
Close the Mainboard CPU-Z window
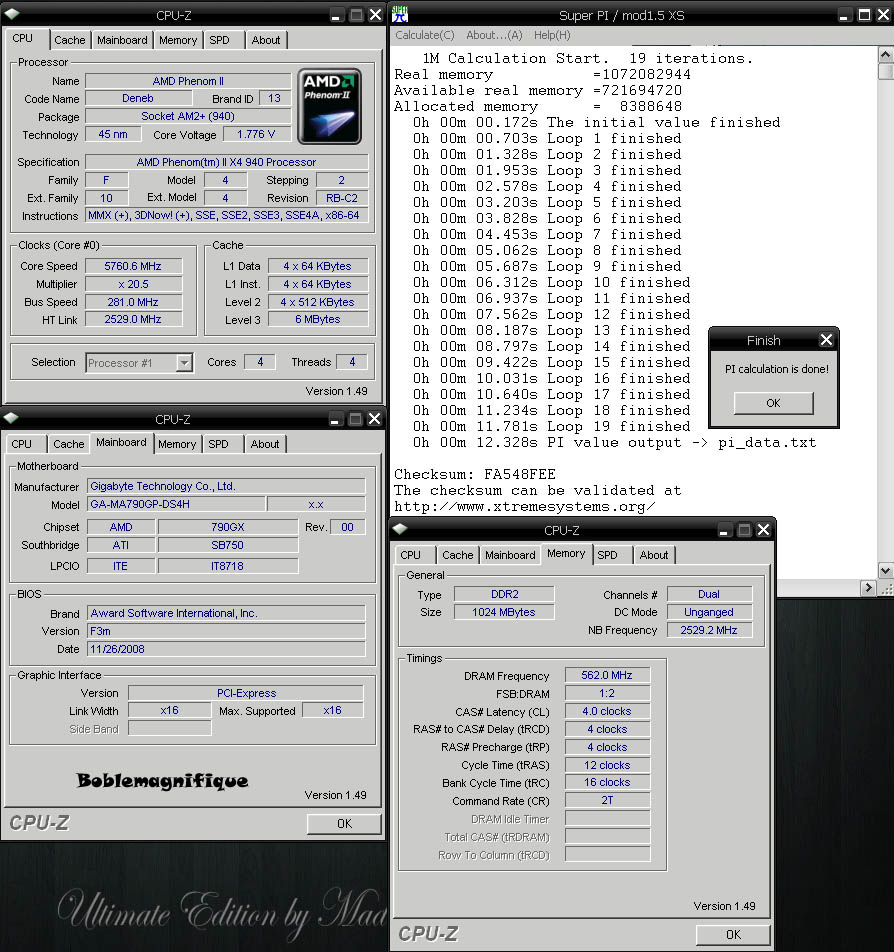pos(375,418)
